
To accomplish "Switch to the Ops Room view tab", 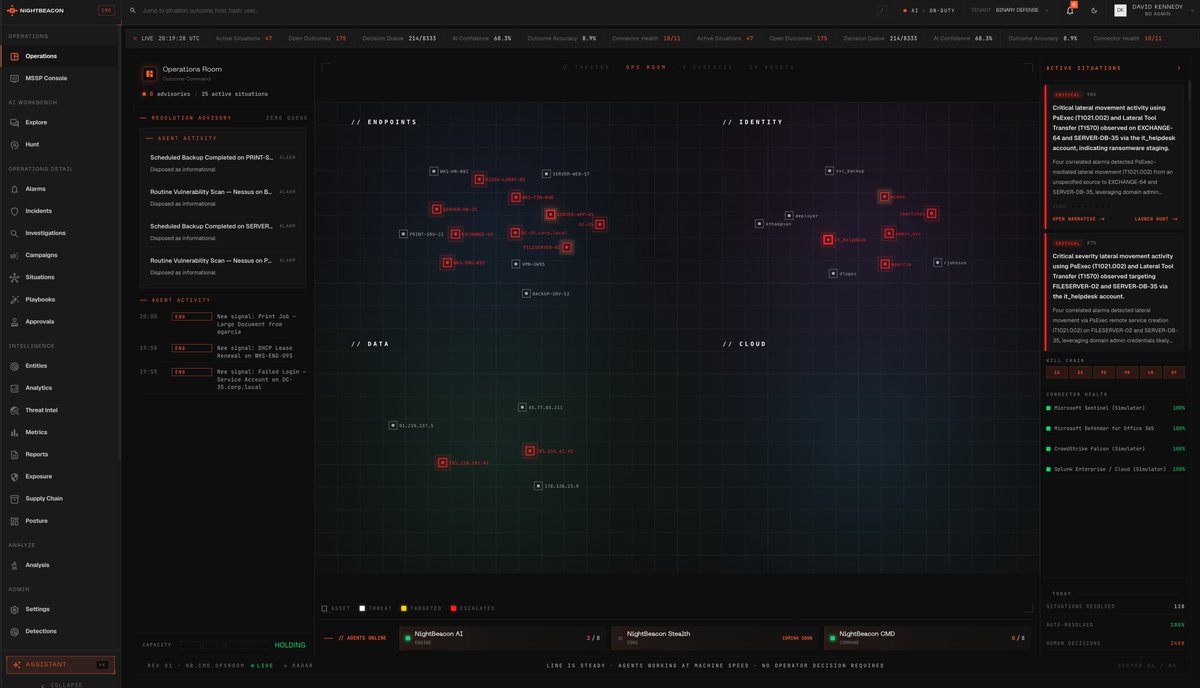I will [x=646, y=67].
